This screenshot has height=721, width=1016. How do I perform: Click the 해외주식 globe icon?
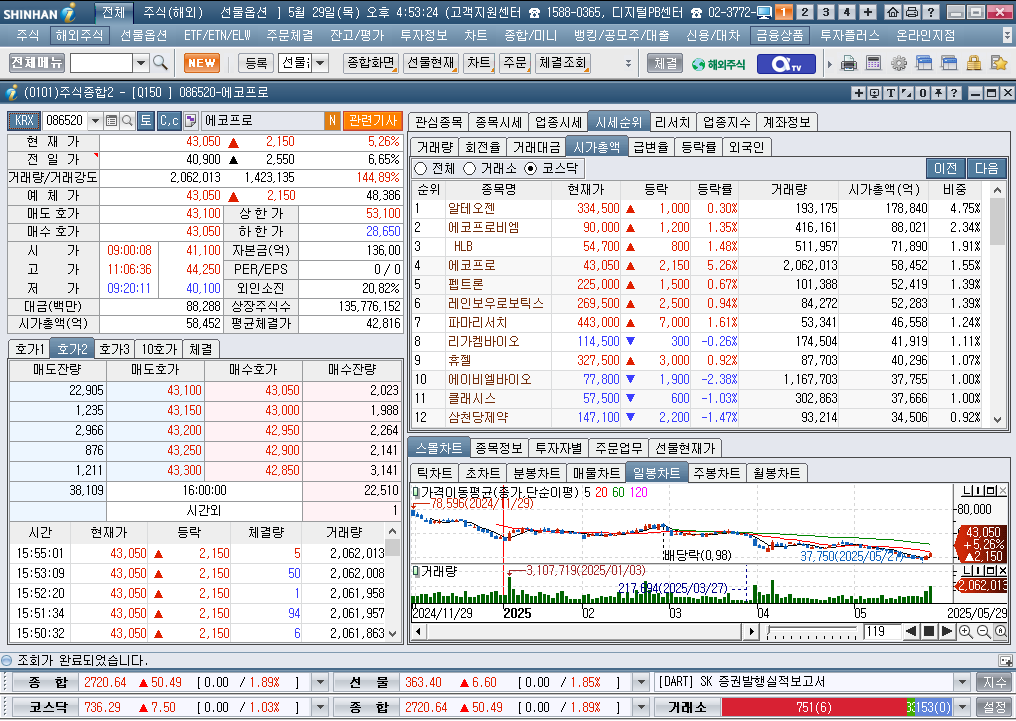click(719, 63)
